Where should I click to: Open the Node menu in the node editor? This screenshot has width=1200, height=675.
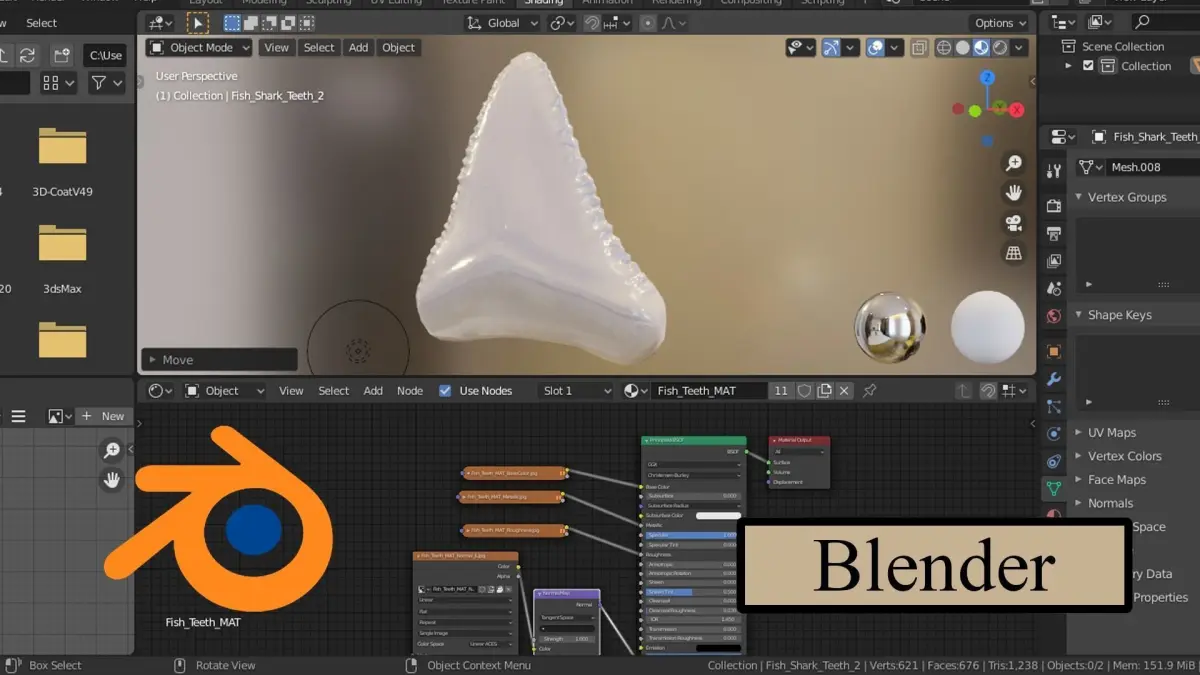410,391
